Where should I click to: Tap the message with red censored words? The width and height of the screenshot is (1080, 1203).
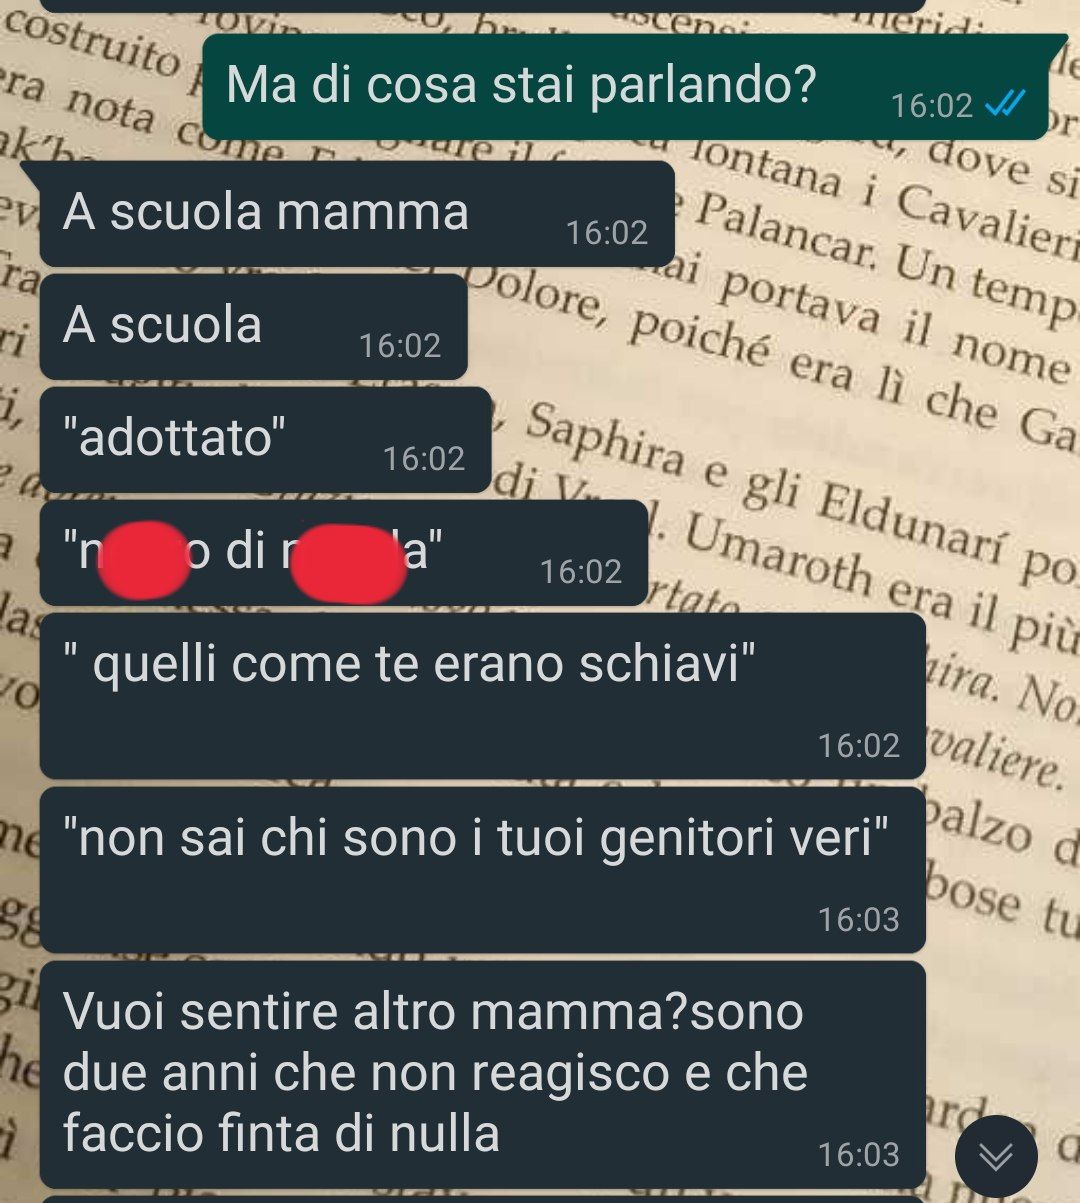pyautogui.click(x=344, y=553)
